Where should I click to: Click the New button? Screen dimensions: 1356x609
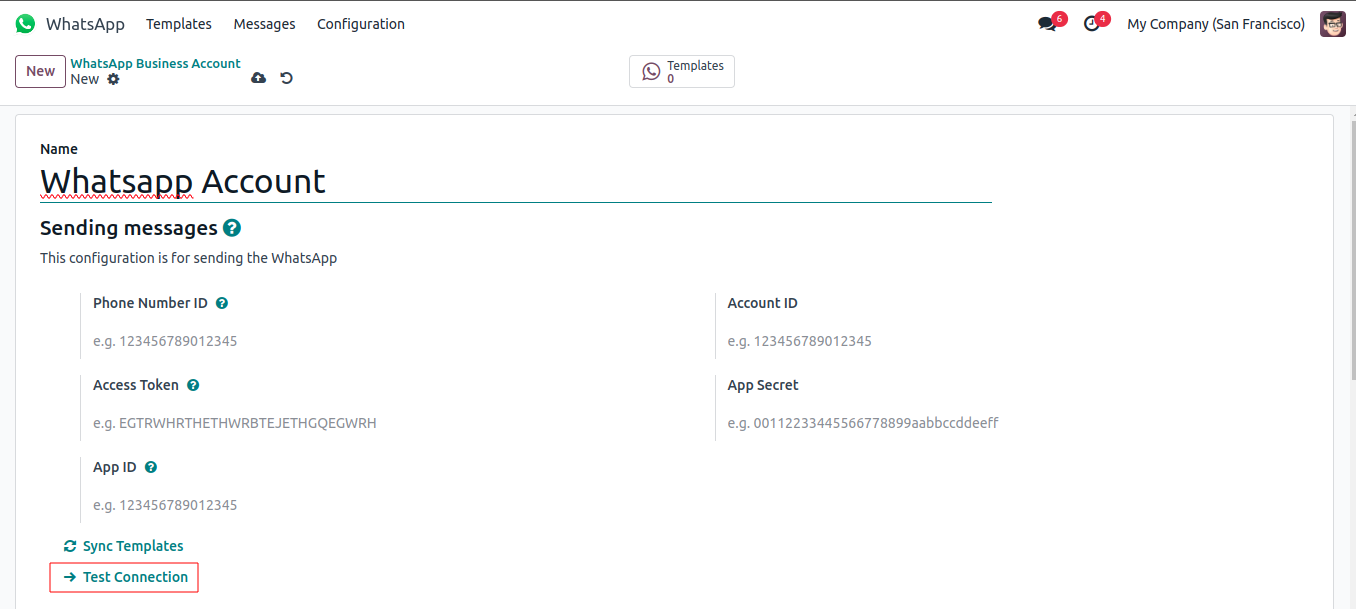click(41, 71)
